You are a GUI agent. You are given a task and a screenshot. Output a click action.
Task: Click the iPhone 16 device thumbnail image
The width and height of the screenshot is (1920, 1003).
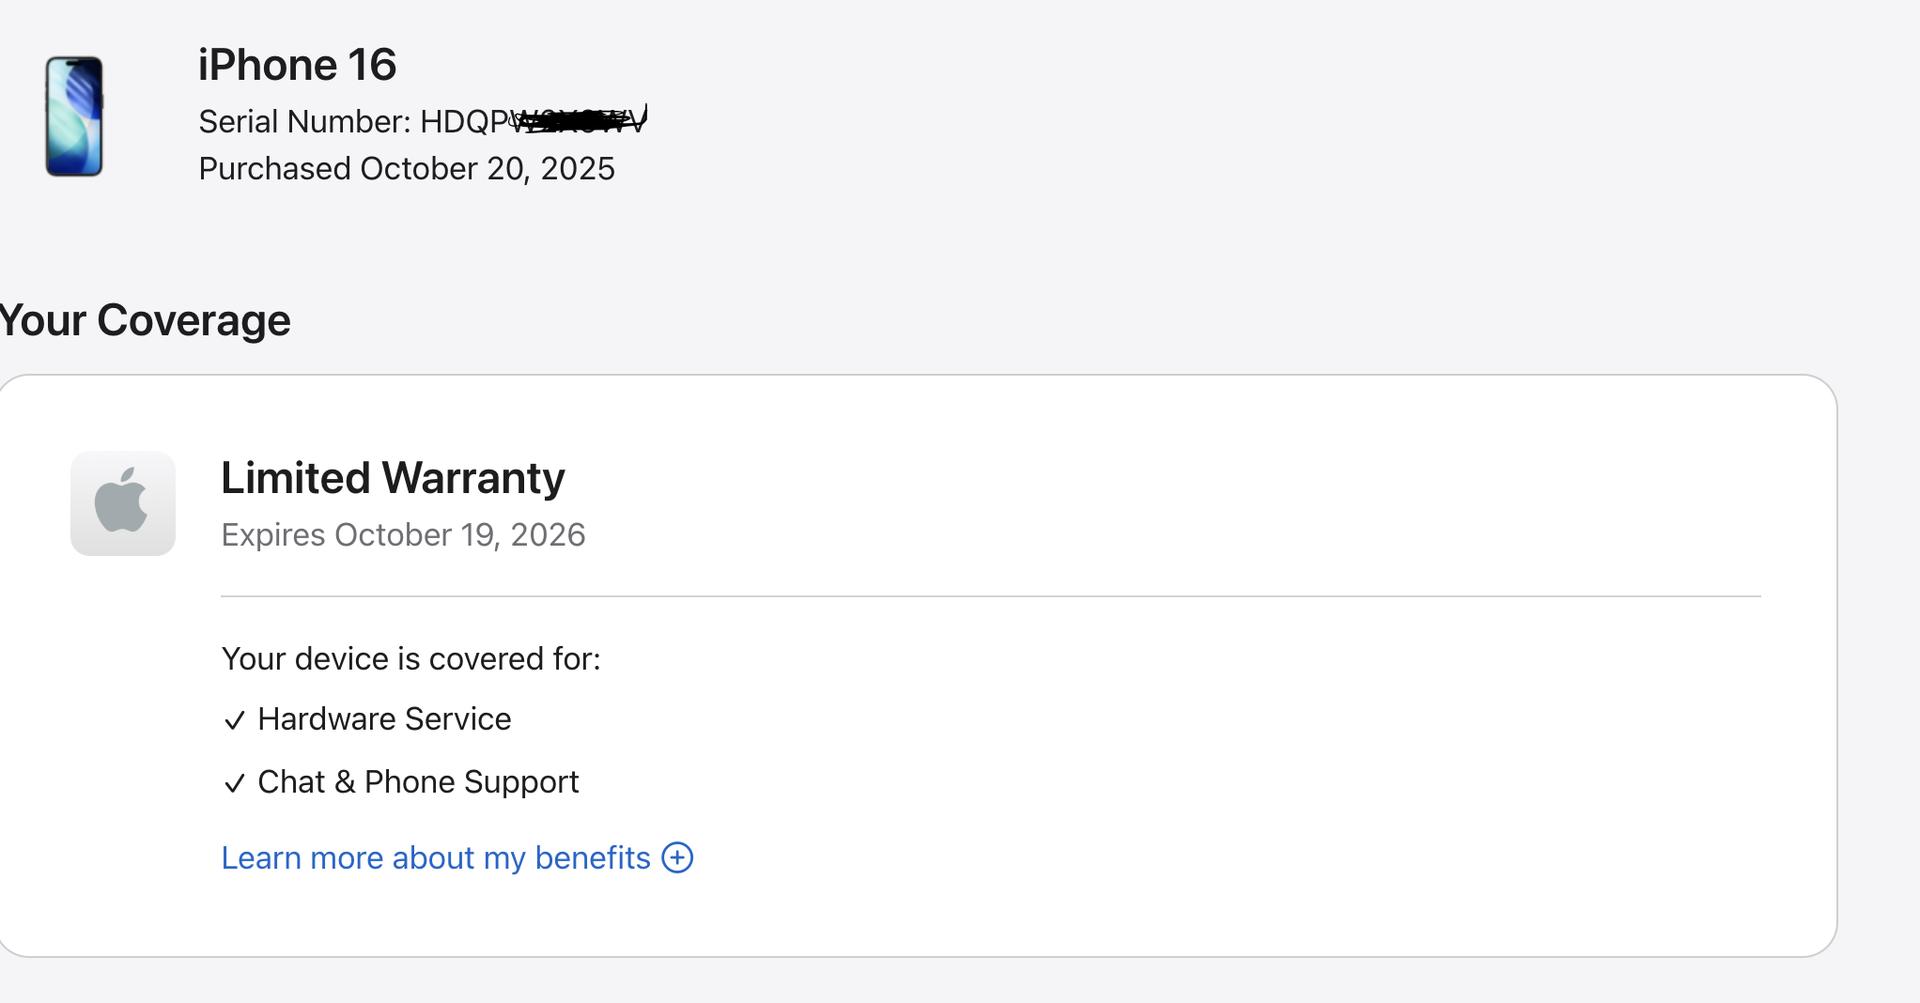[74, 116]
